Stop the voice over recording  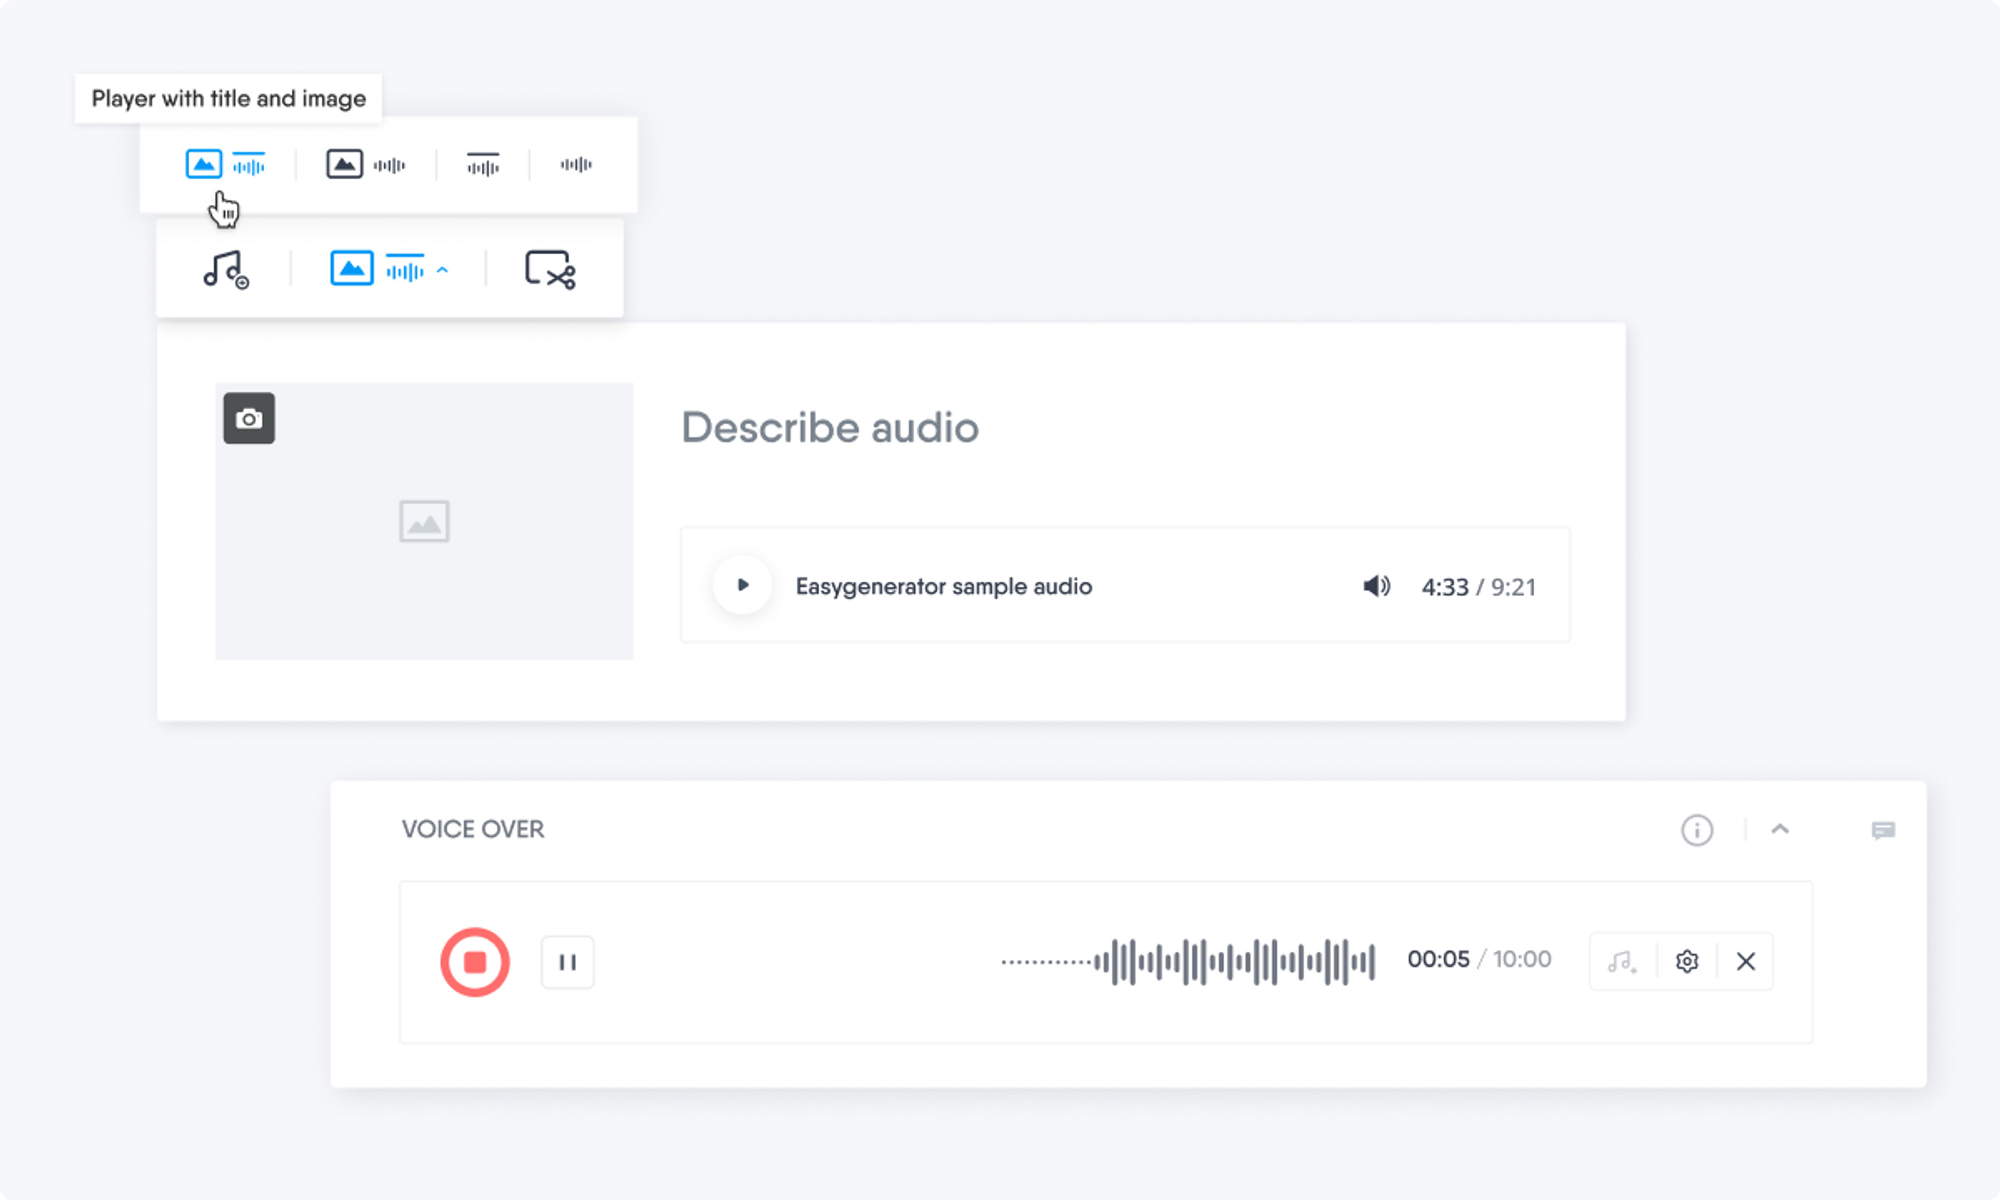tap(475, 961)
